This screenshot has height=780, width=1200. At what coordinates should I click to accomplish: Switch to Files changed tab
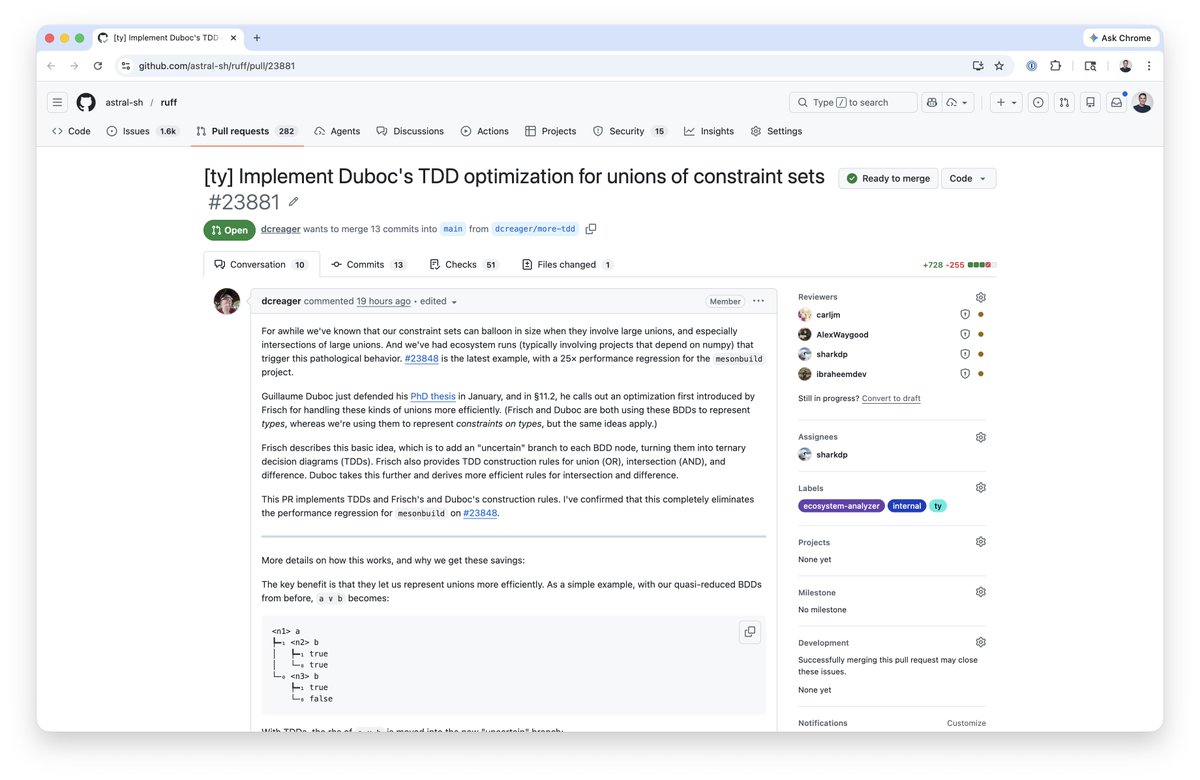(567, 265)
